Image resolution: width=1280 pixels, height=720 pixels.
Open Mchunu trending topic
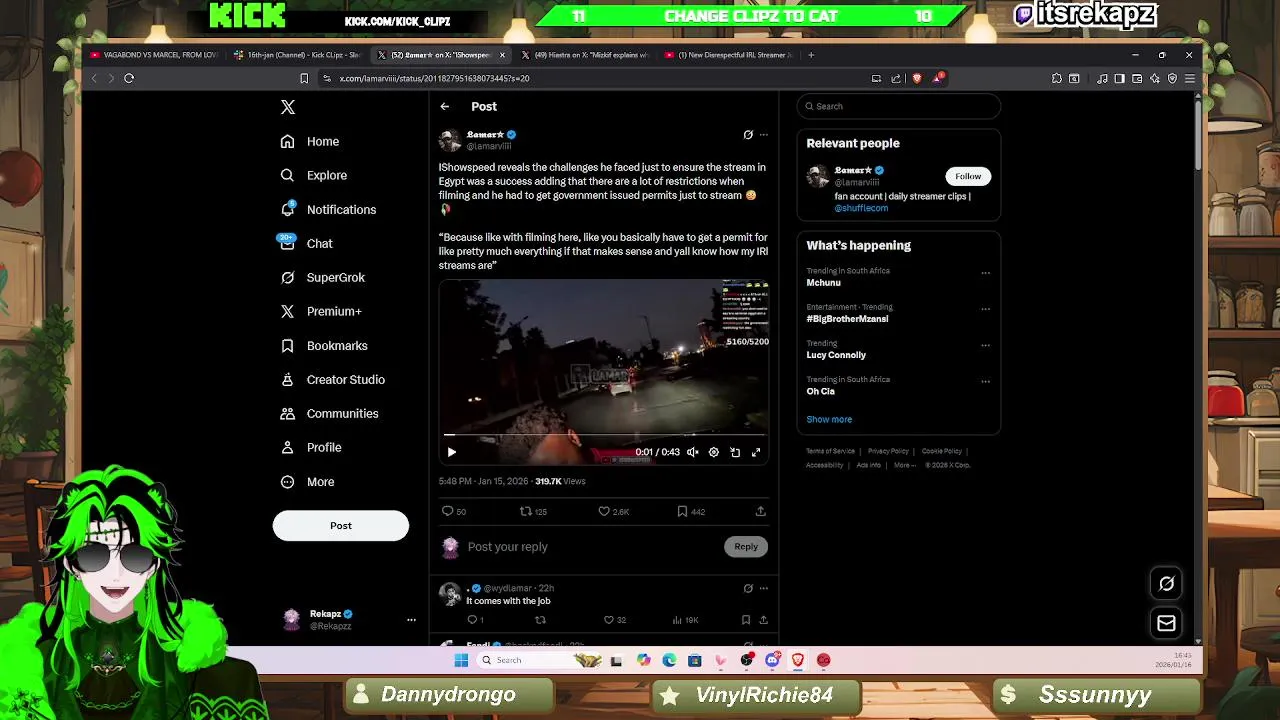(823, 283)
